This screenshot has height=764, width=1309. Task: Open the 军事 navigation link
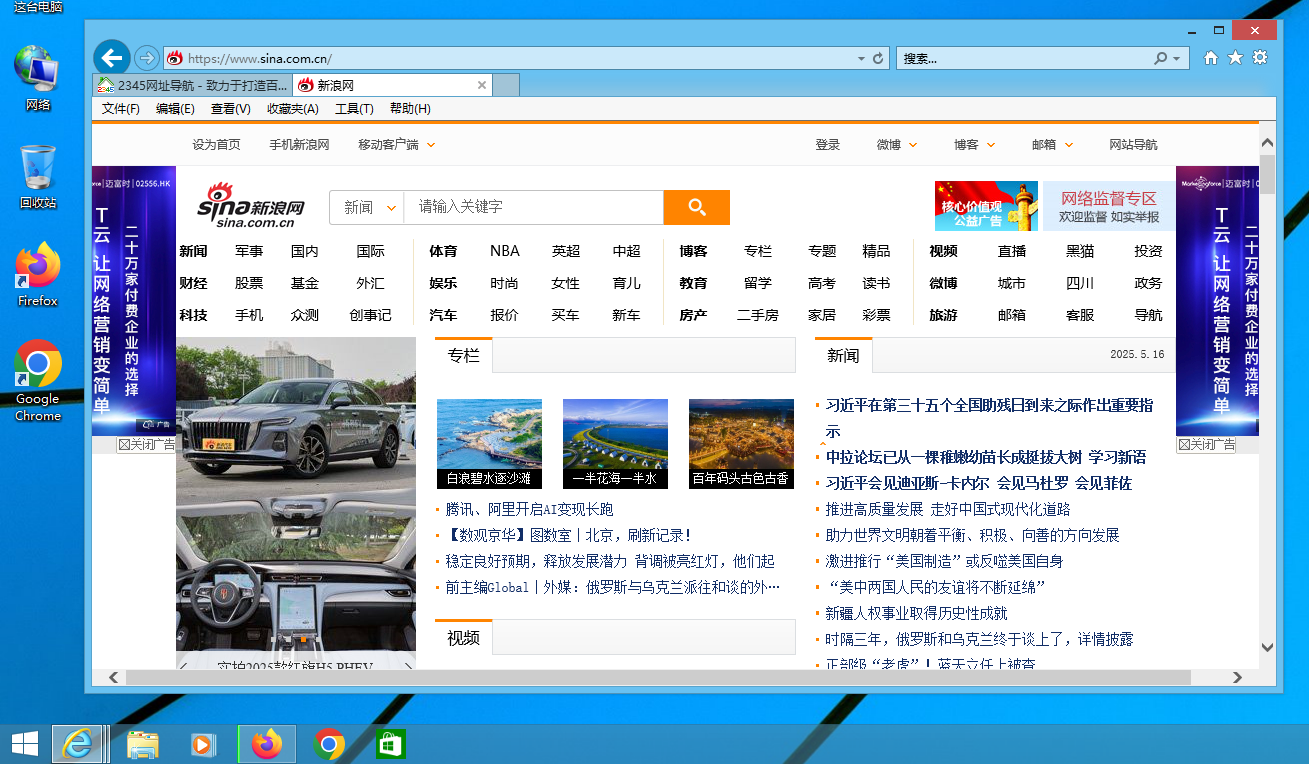pos(249,251)
